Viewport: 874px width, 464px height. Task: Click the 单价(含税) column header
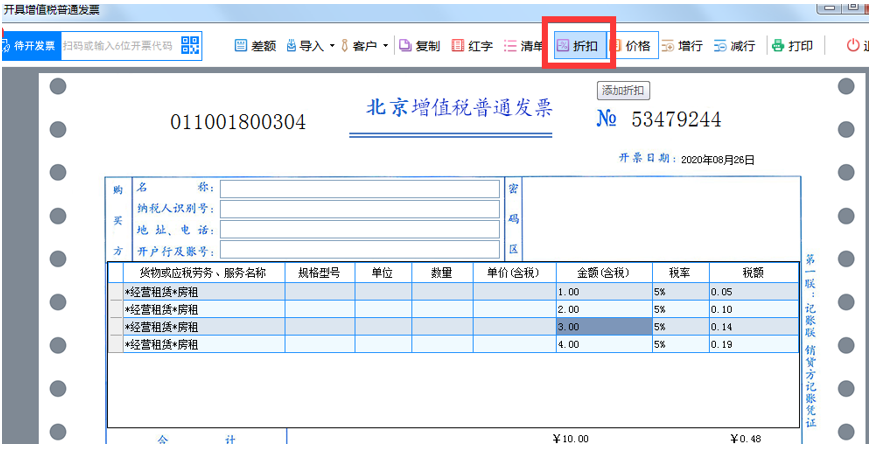tap(514, 273)
